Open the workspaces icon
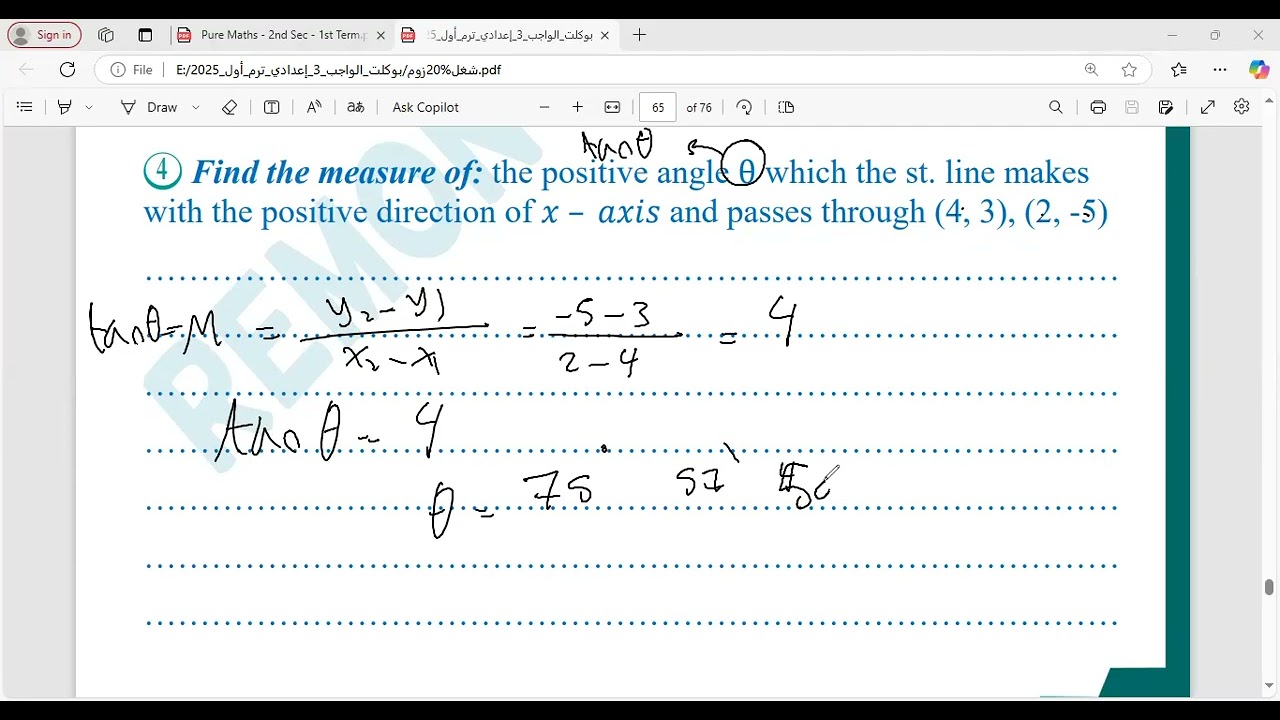This screenshot has height=720, width=1280. [106, 35]
